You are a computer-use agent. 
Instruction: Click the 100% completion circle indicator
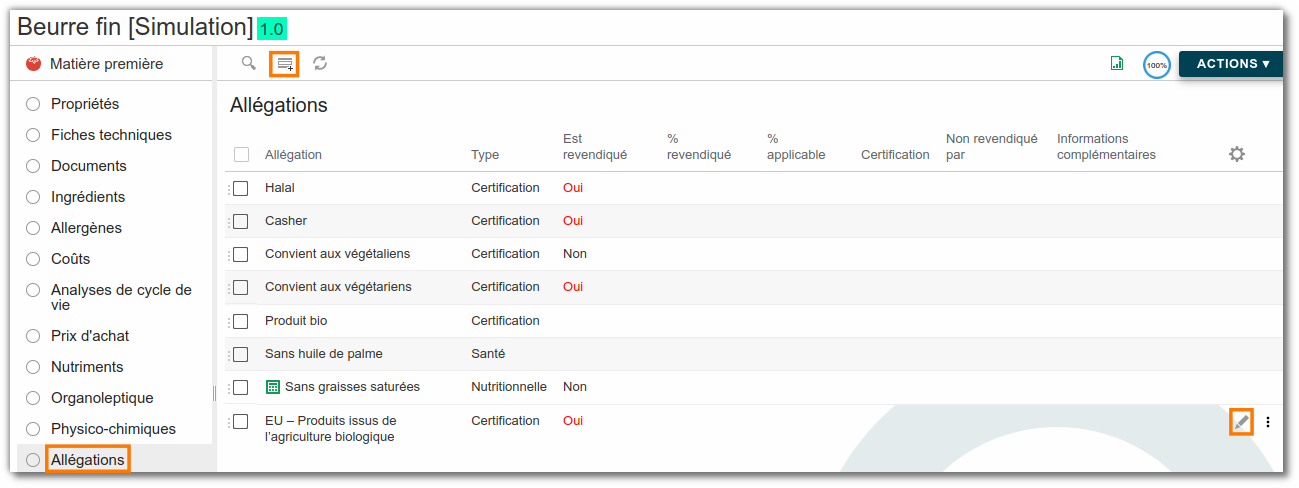point(1157,65)
